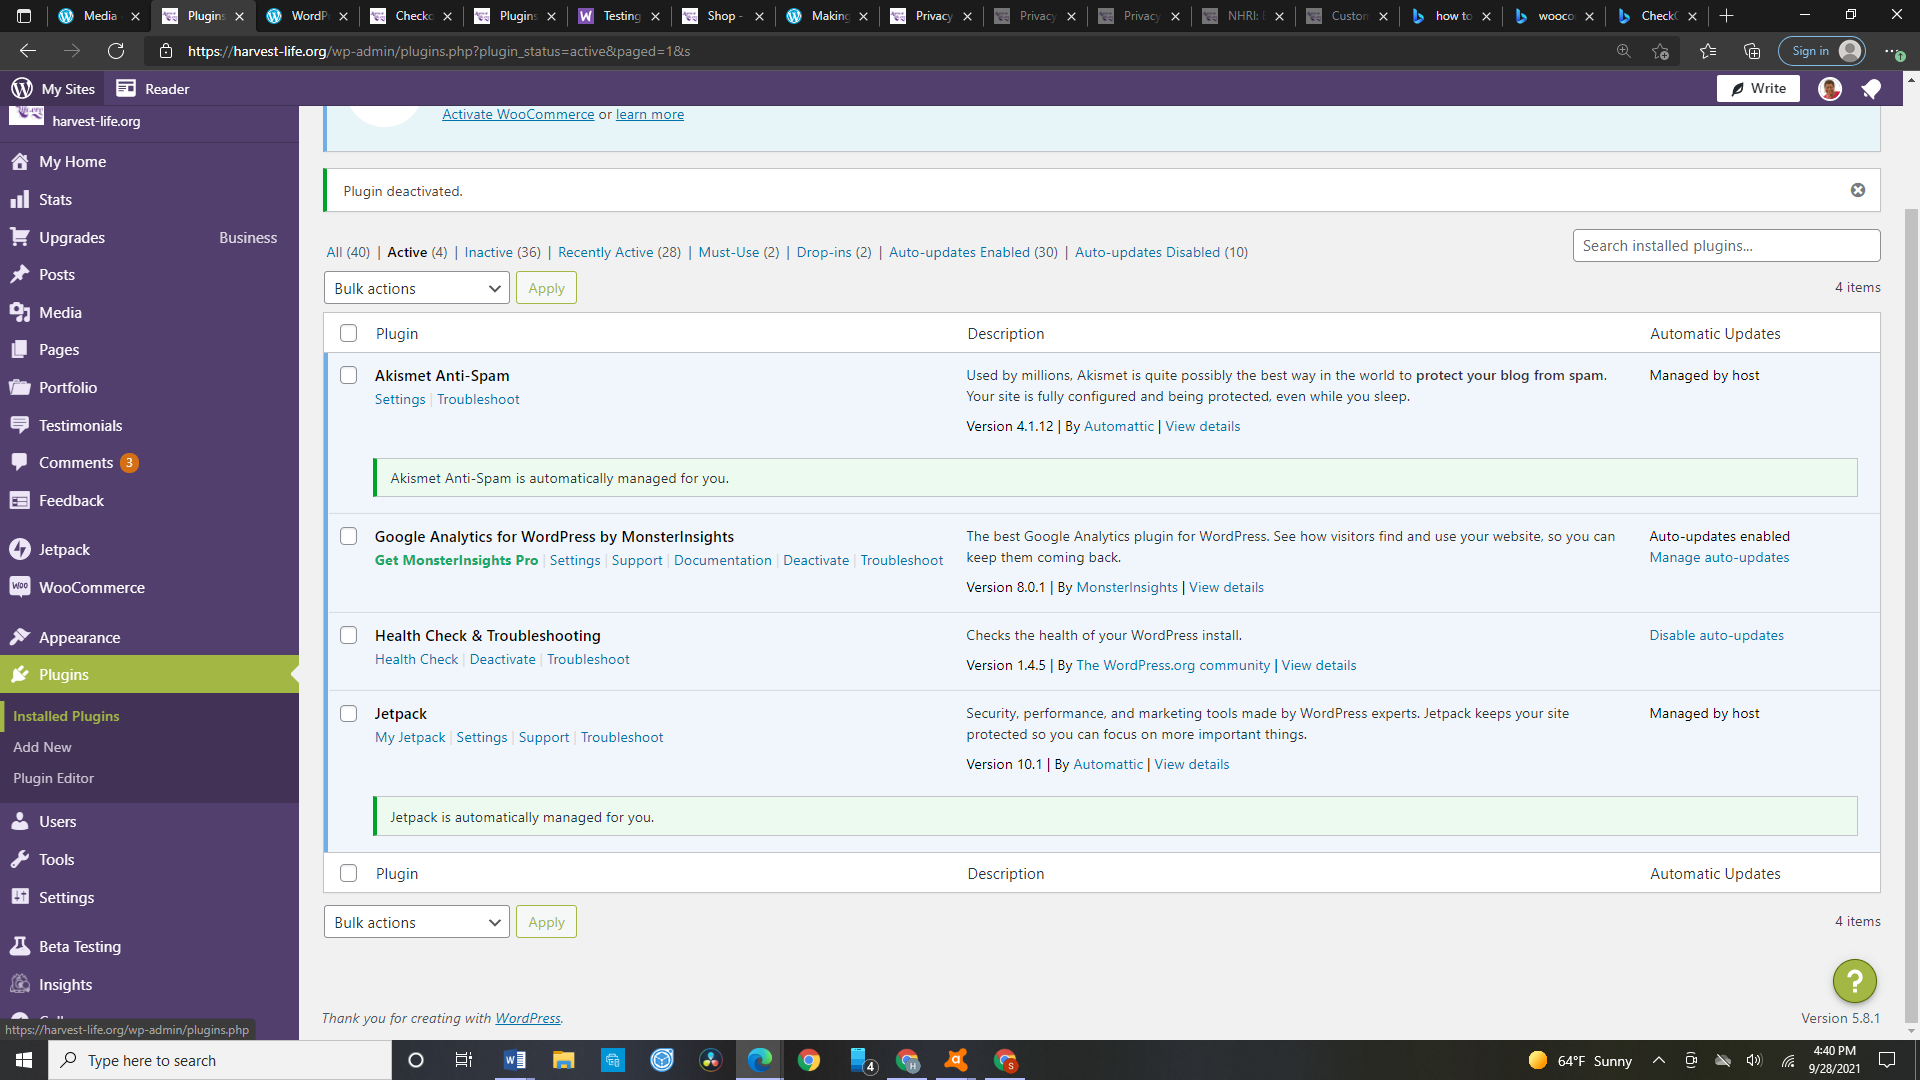Dismiss the Plugin deactivated notice
This screenshot has width=1920, height=1080.
pyautogui.click(x=1857, y=190)
